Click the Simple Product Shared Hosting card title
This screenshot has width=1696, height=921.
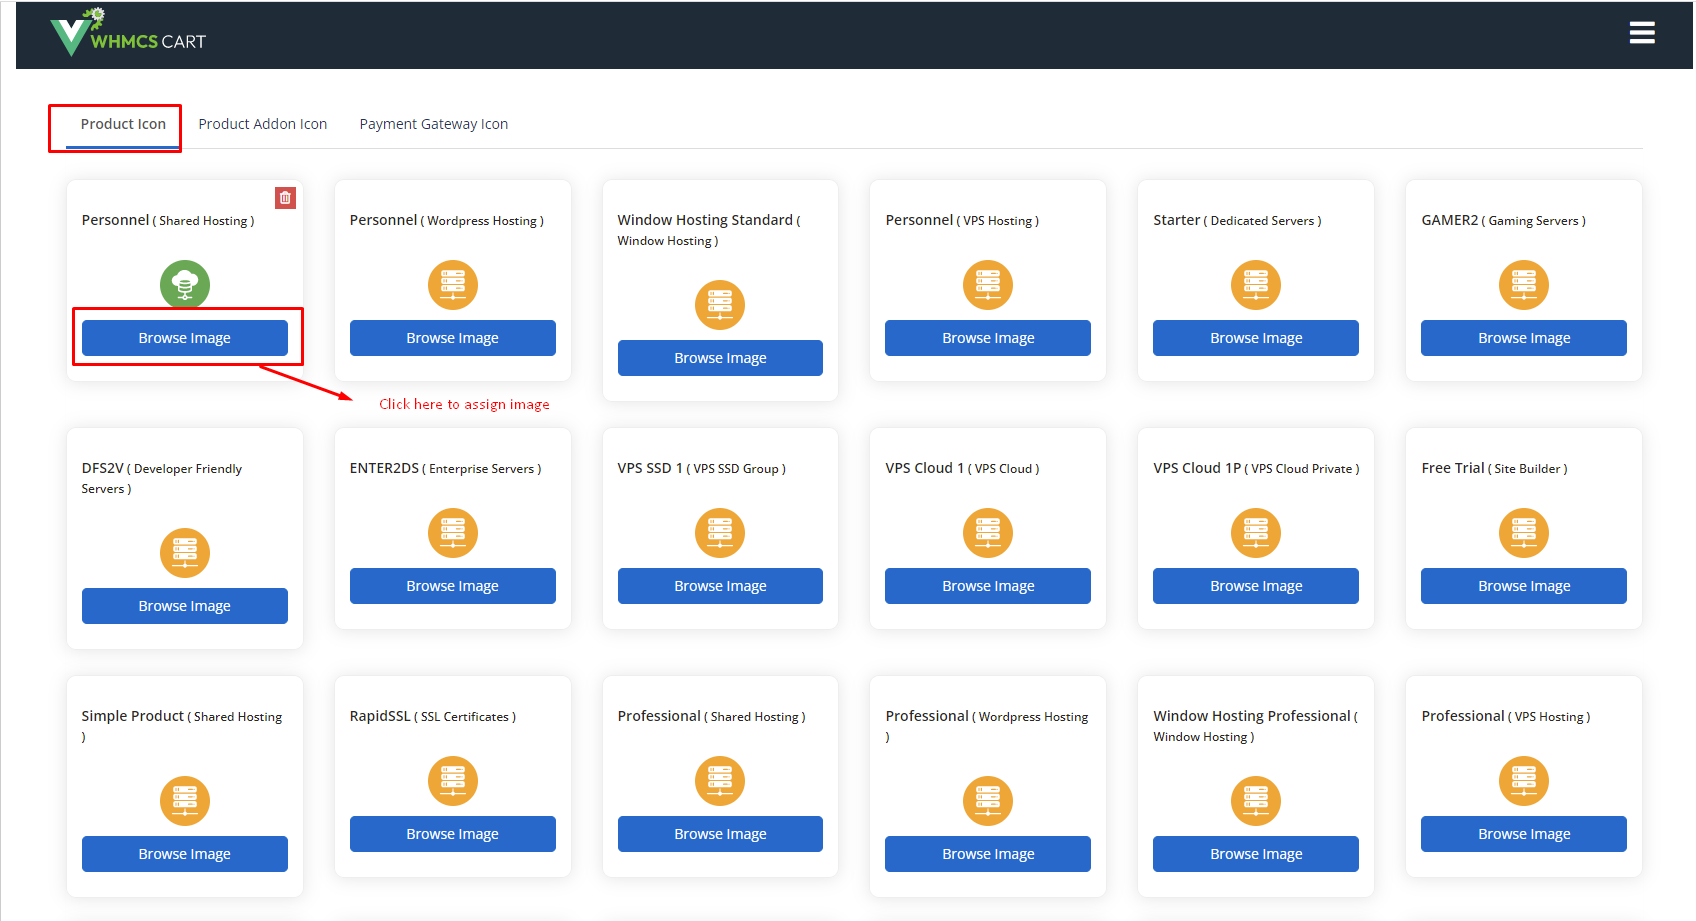[133, 716]
